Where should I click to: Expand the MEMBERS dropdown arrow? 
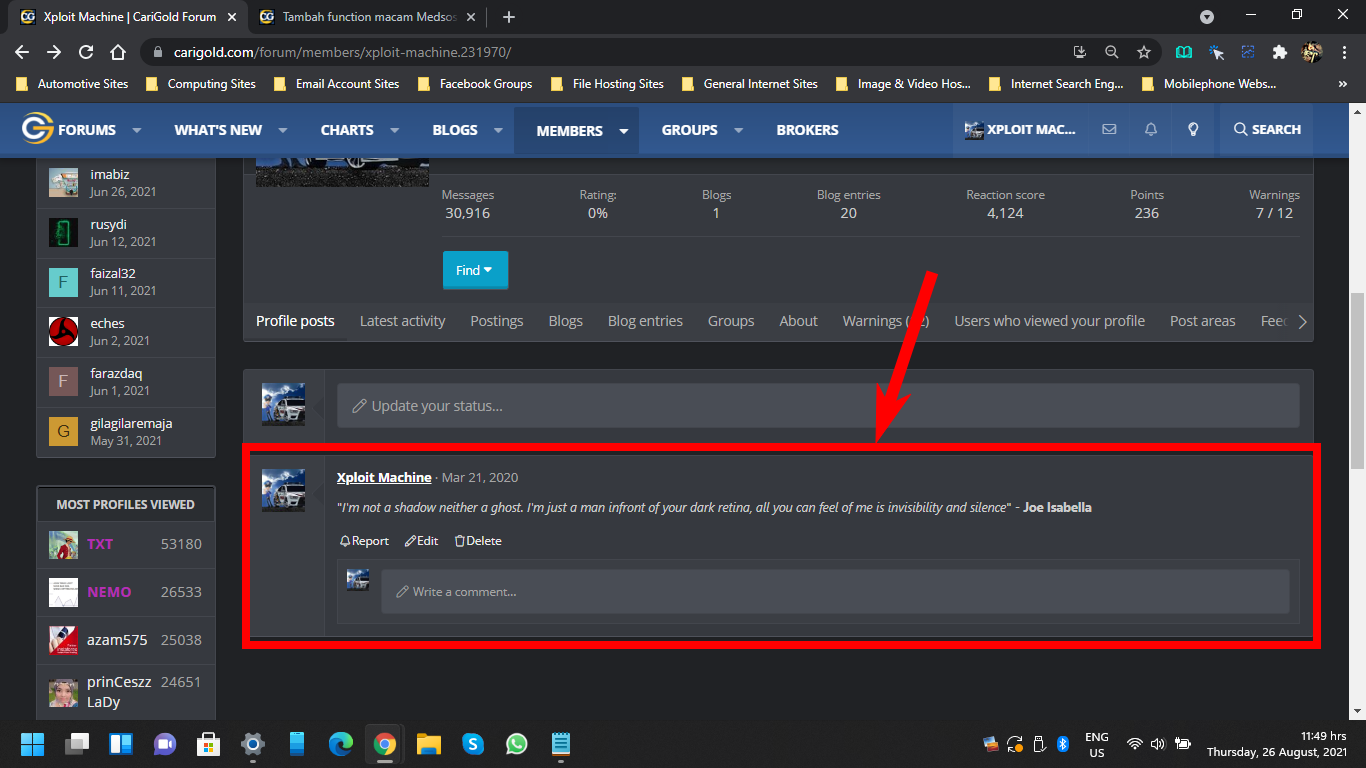coord(624,130)
